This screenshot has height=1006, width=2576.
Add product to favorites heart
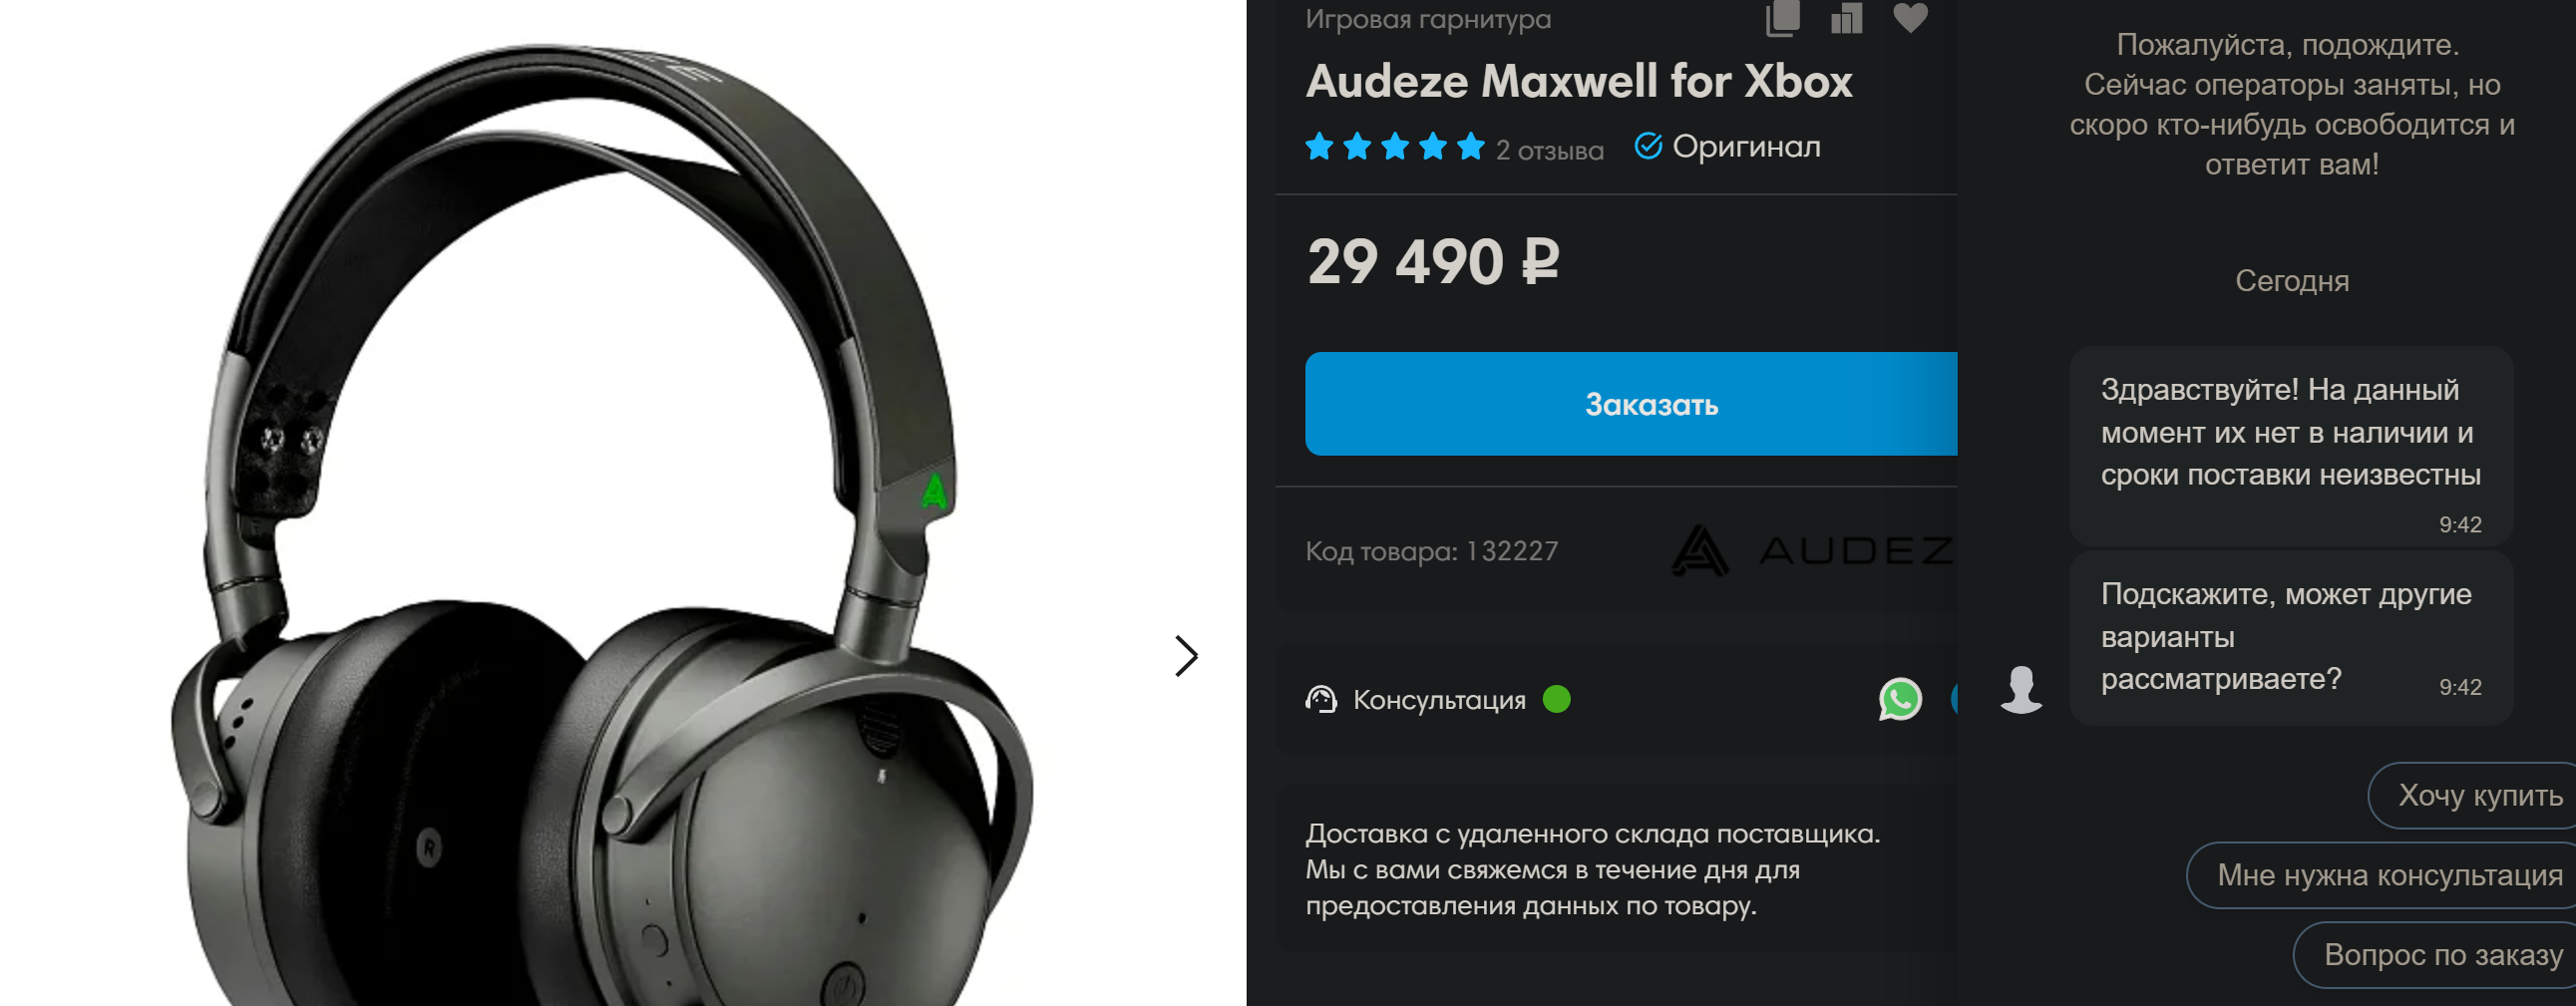click(x=1910, y=17)
